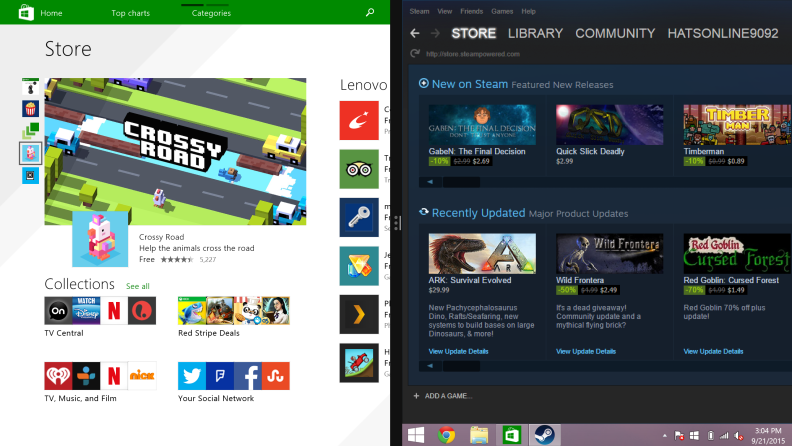Select the blue square thumbnail in featured strip

click(x=30, y=176)
